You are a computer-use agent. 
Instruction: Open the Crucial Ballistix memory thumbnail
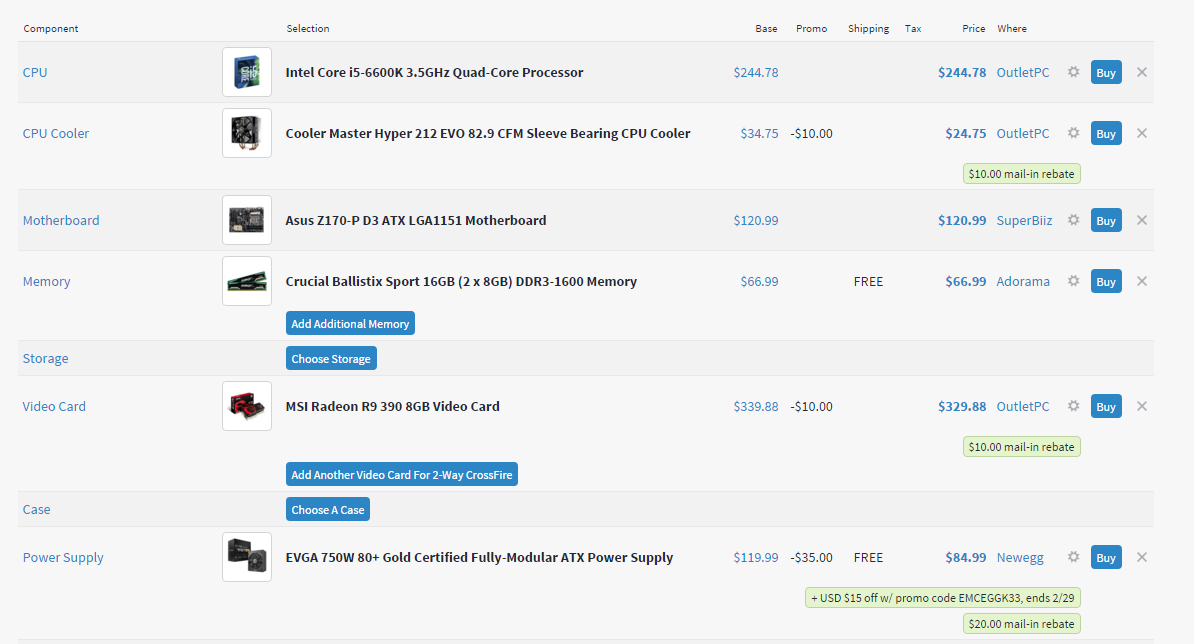[247, 281]
